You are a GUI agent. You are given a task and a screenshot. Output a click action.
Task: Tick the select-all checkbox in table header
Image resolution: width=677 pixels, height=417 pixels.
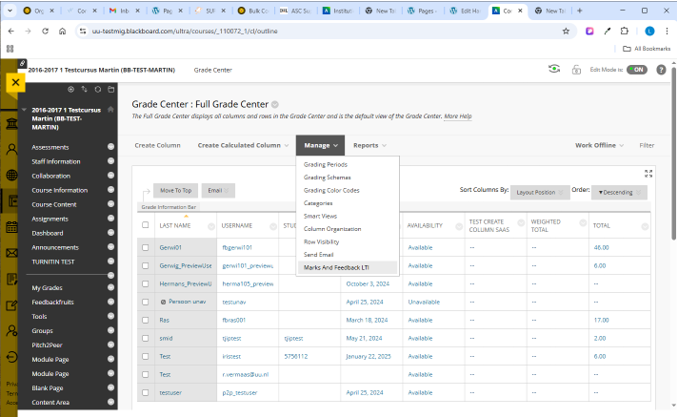(x=146, y=224)
